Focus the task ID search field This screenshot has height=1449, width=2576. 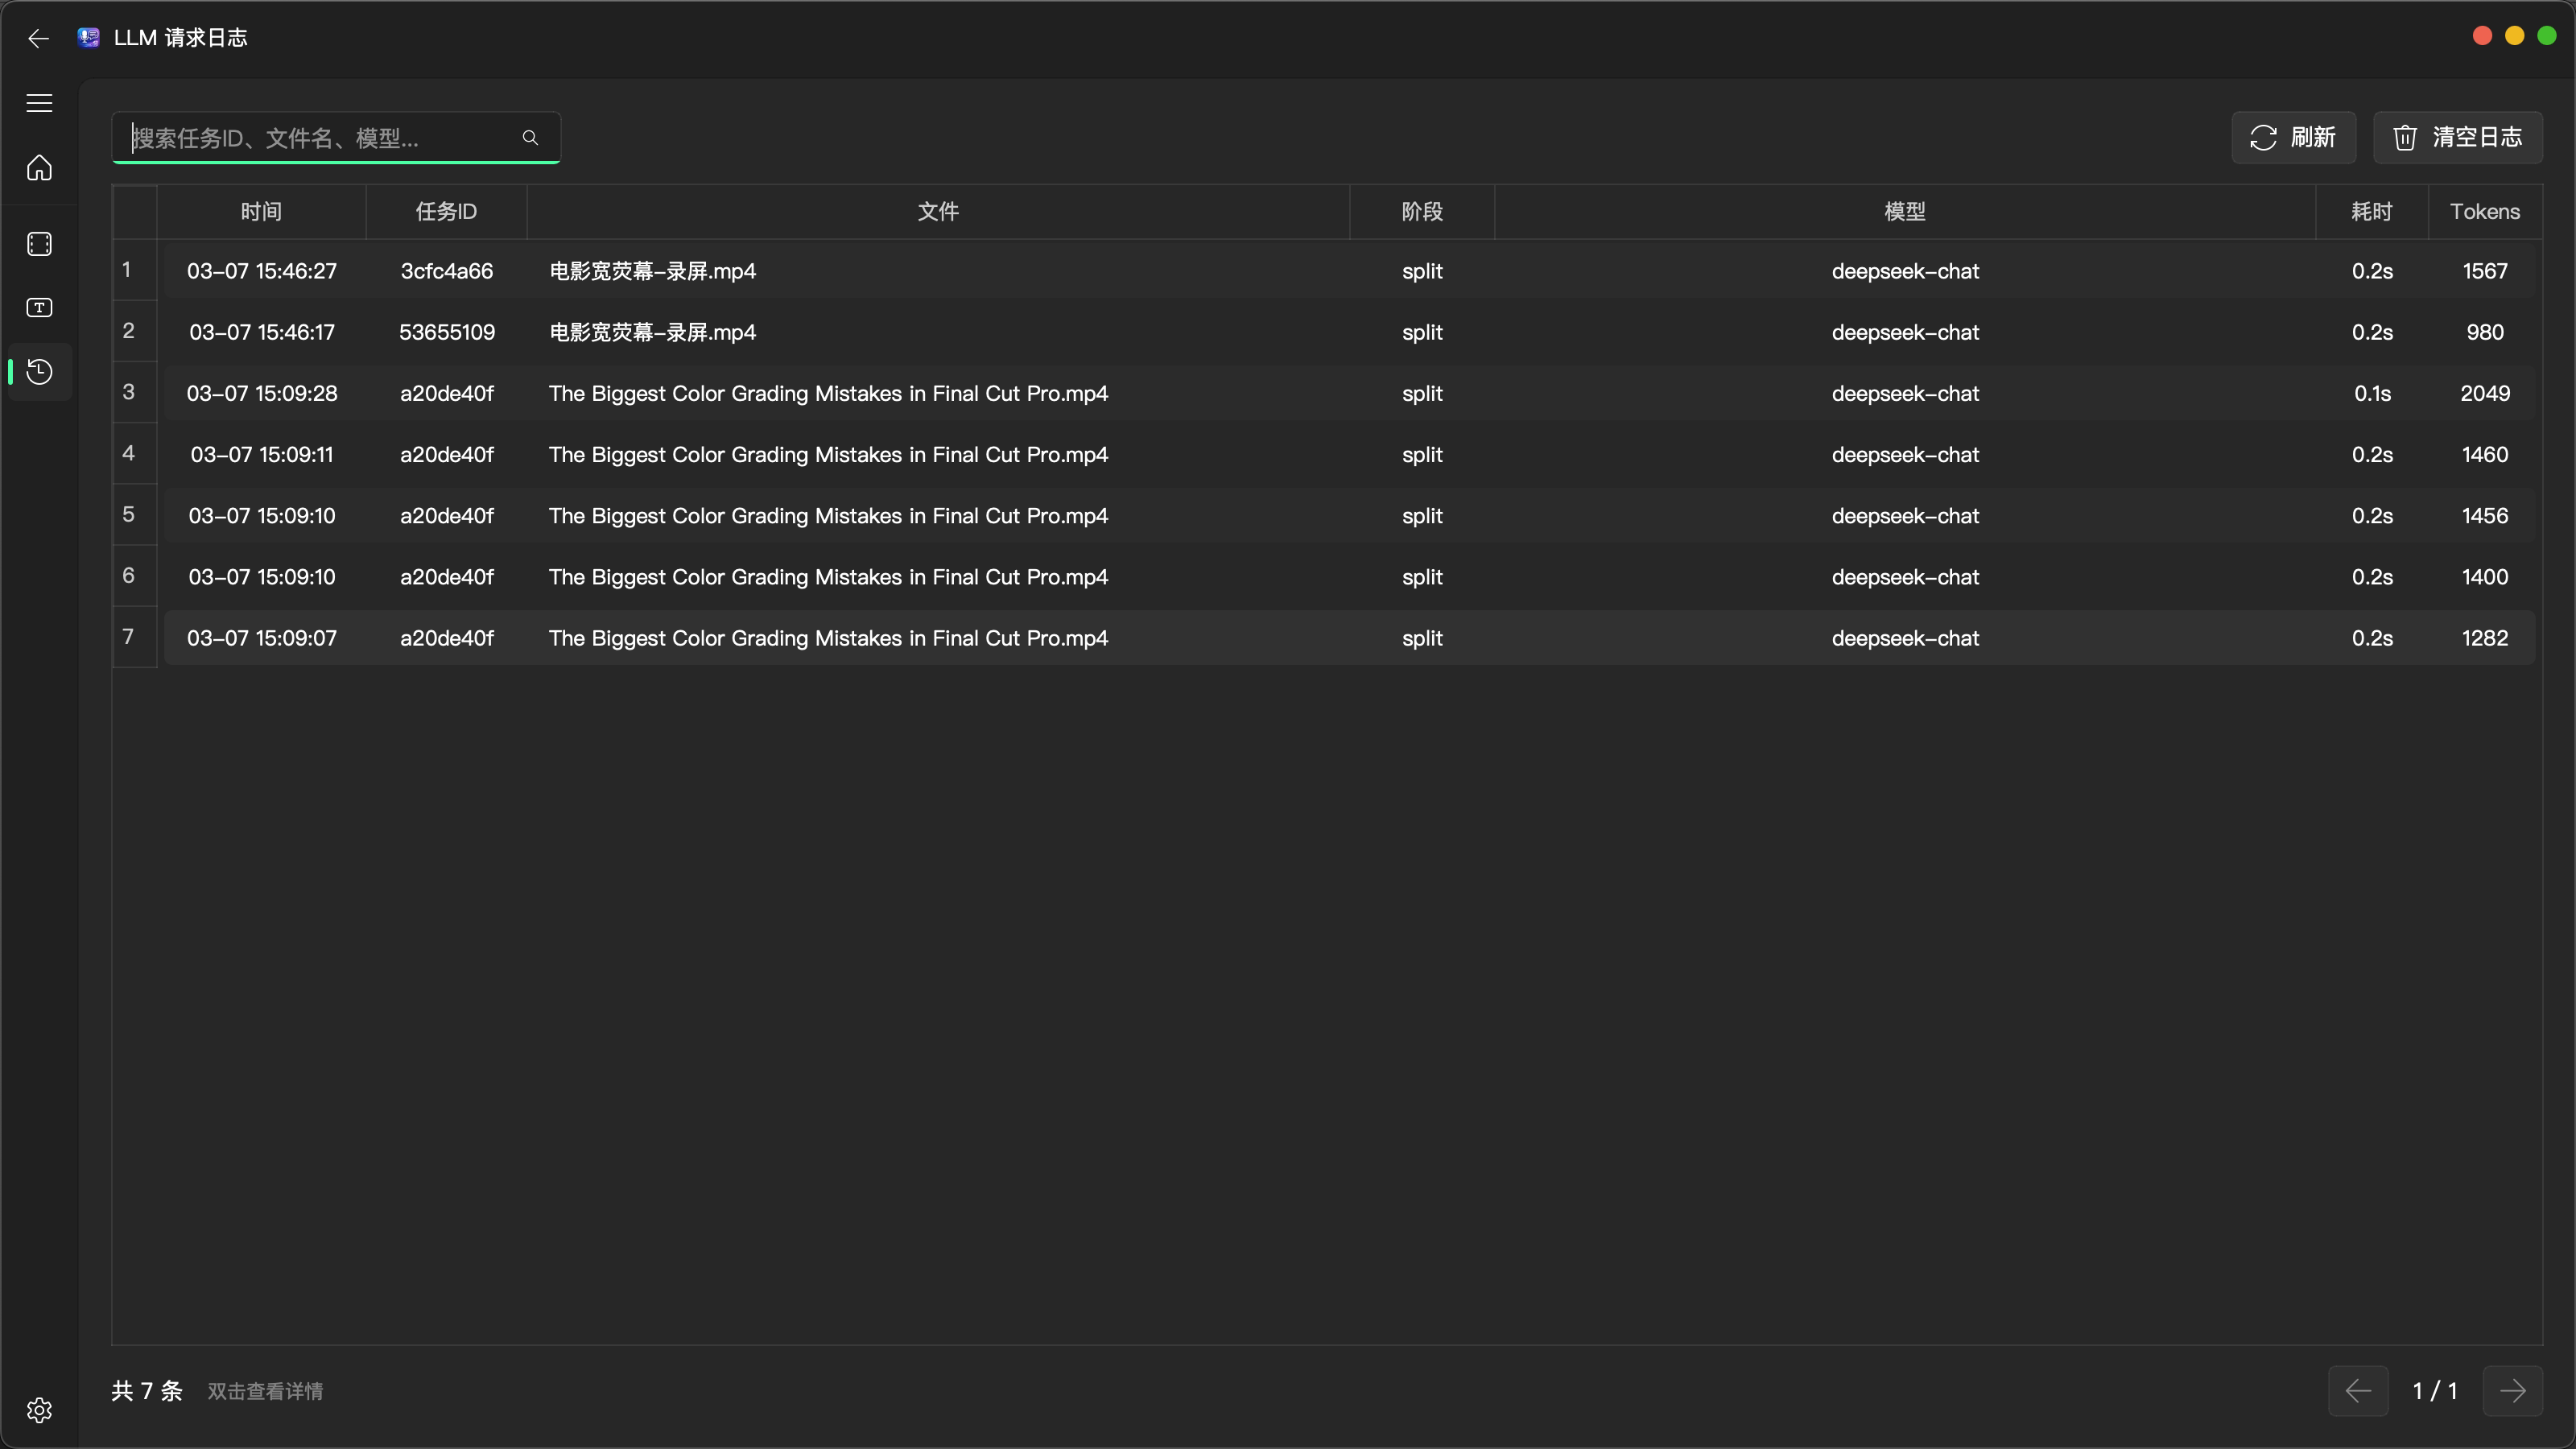coord(320,138)
